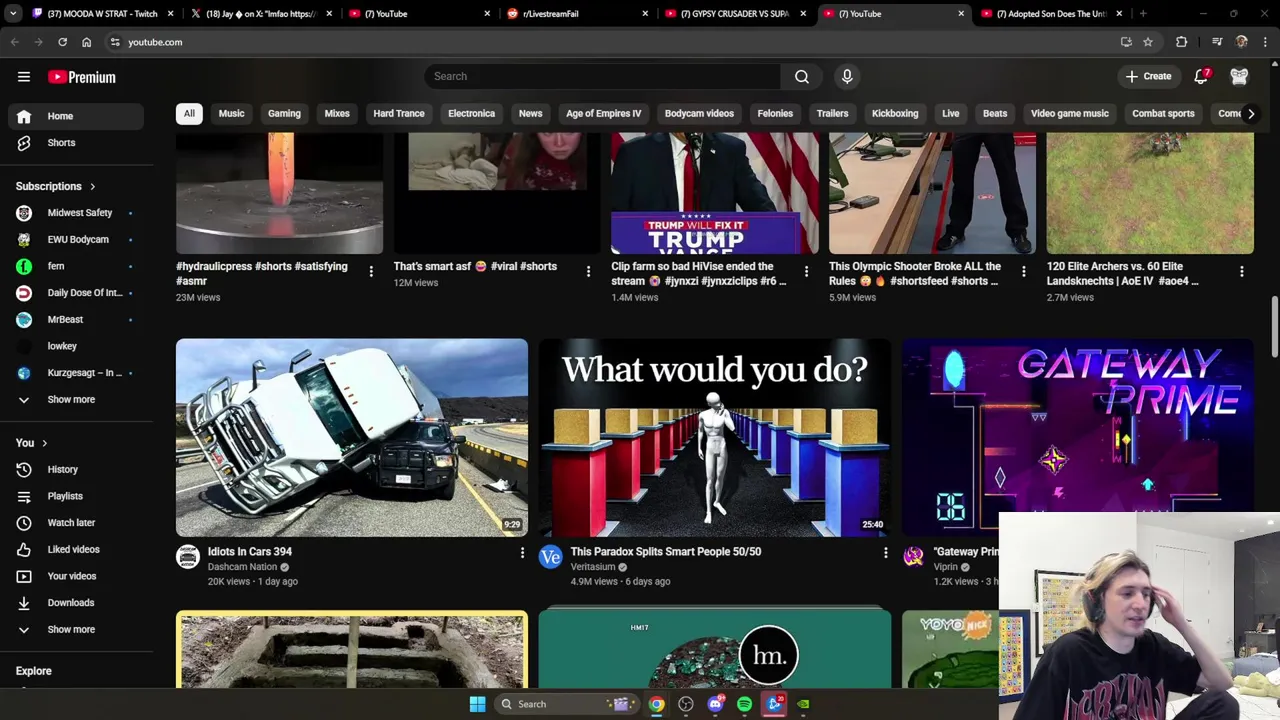Select the Hard Trance filter chip
The height and width of the screenshot is (720, 1280).
(399, 113)
